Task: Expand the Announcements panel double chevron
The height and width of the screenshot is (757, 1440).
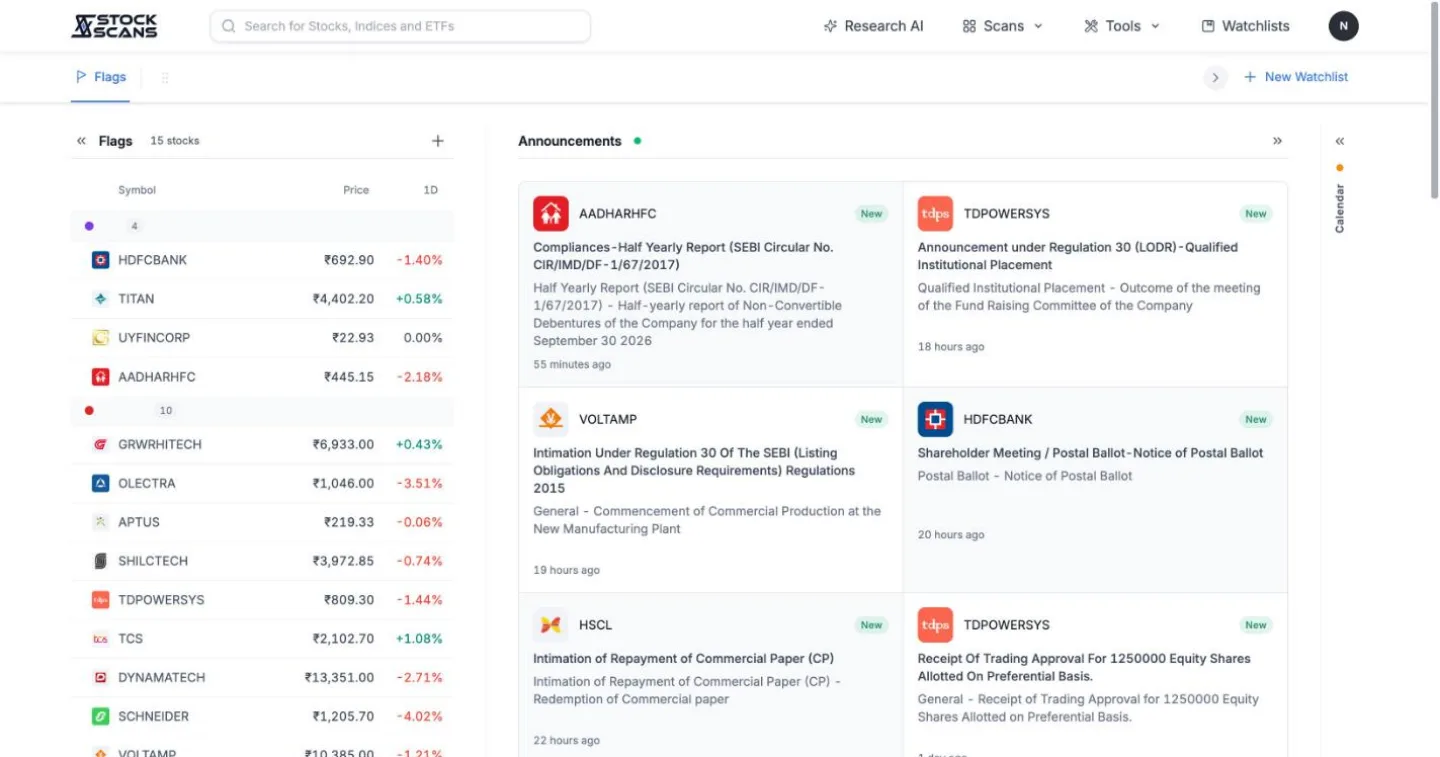Action: point(1277,141)
